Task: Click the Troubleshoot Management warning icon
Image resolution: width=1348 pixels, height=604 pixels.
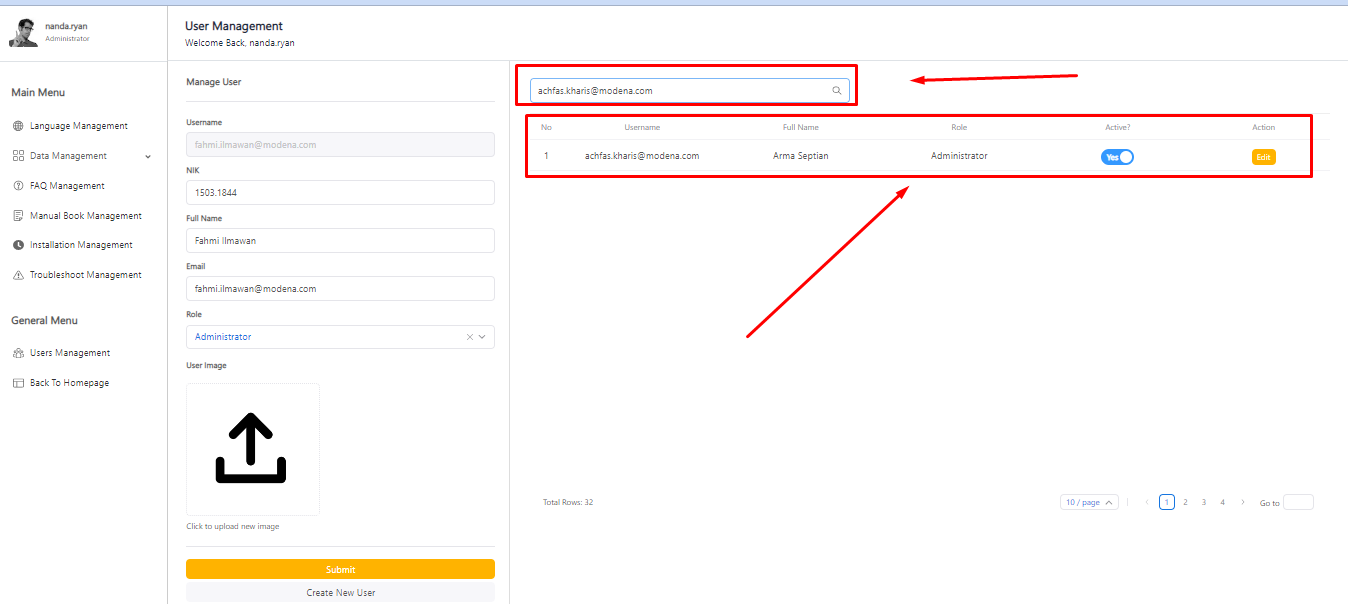Action: click(18, 275)
